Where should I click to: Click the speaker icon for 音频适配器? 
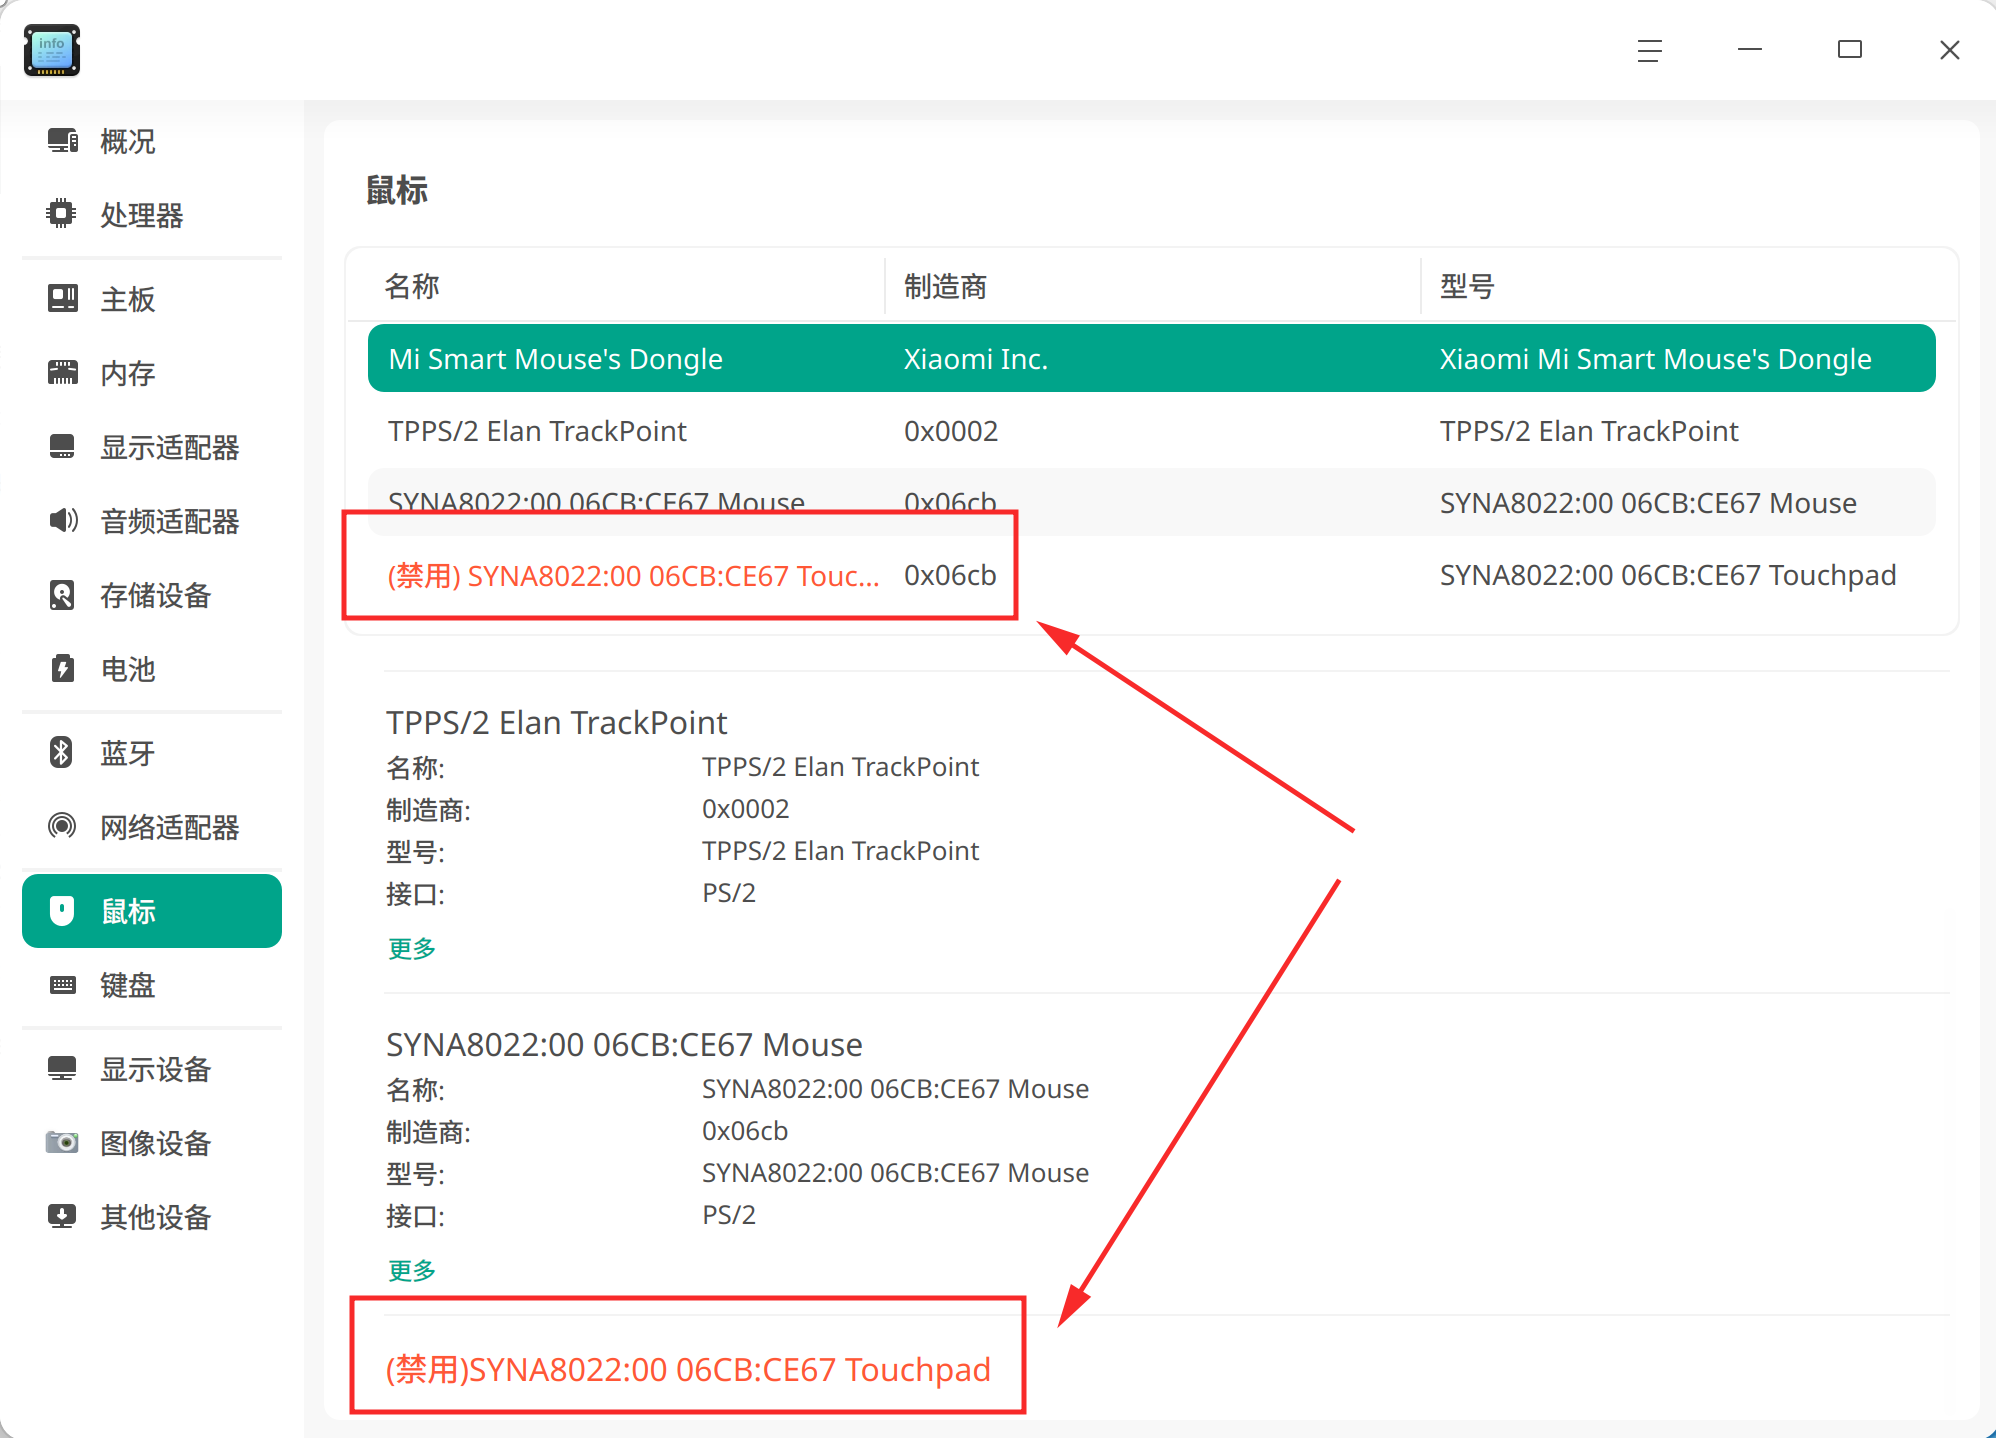(x=63, y=520)
